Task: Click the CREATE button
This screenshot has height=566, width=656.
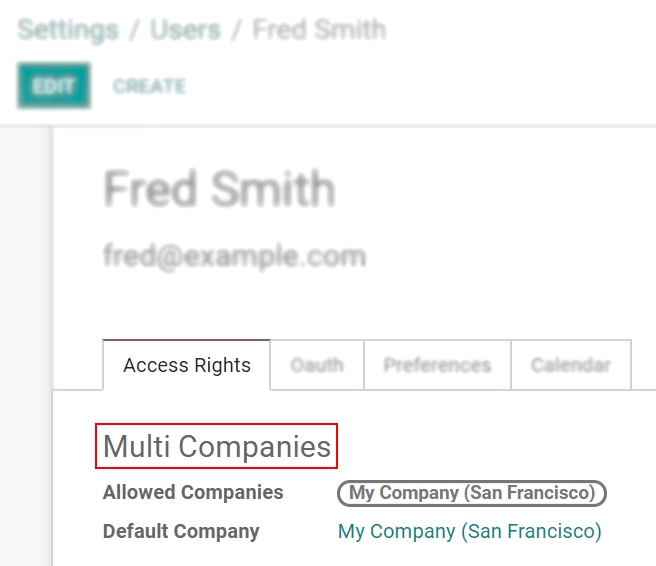Action: point(149,86)
